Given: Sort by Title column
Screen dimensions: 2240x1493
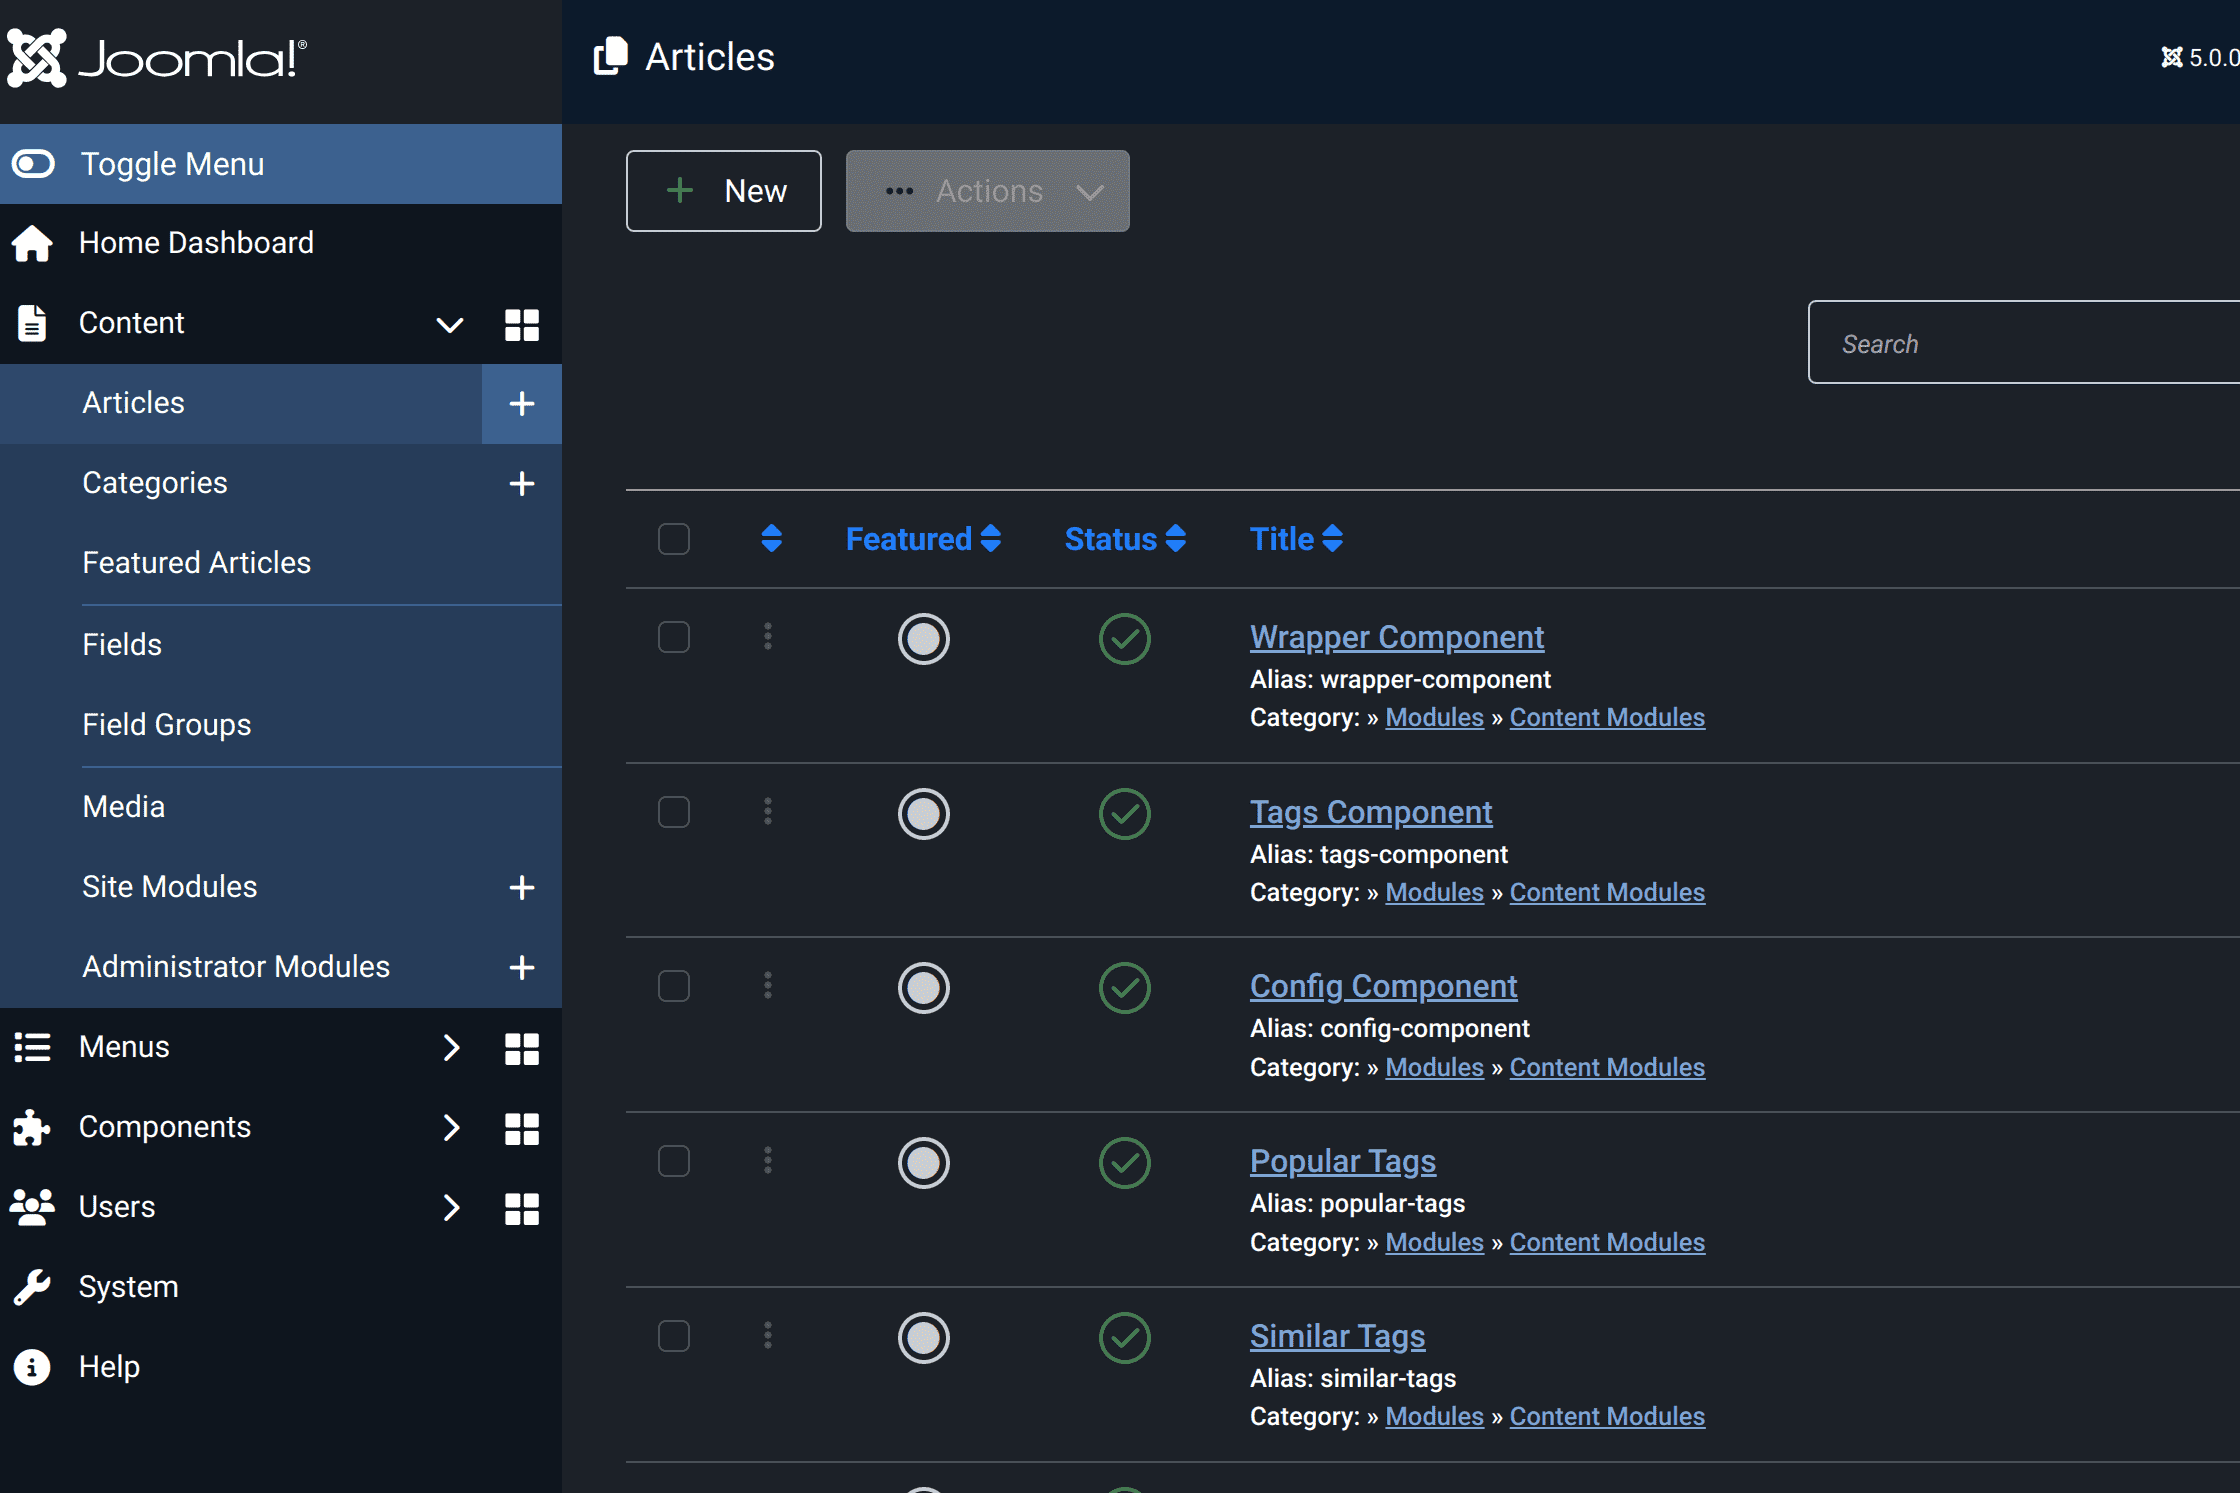Looking at the screenshot, I should (x=1296, y=539).
